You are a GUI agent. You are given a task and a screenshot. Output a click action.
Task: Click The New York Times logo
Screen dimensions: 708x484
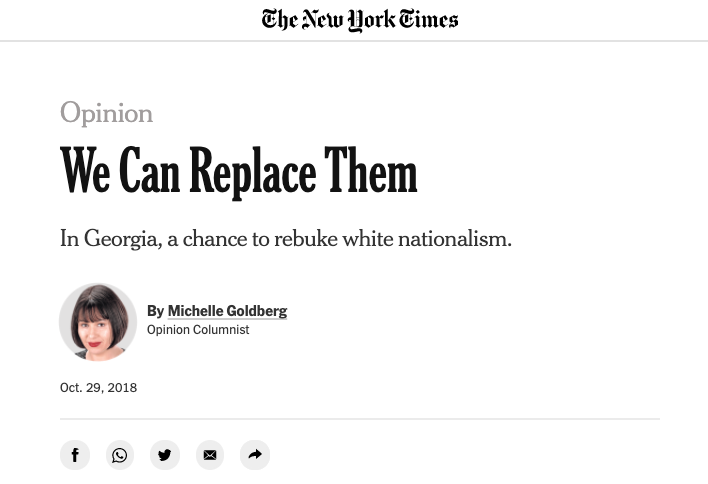(360, 20)
